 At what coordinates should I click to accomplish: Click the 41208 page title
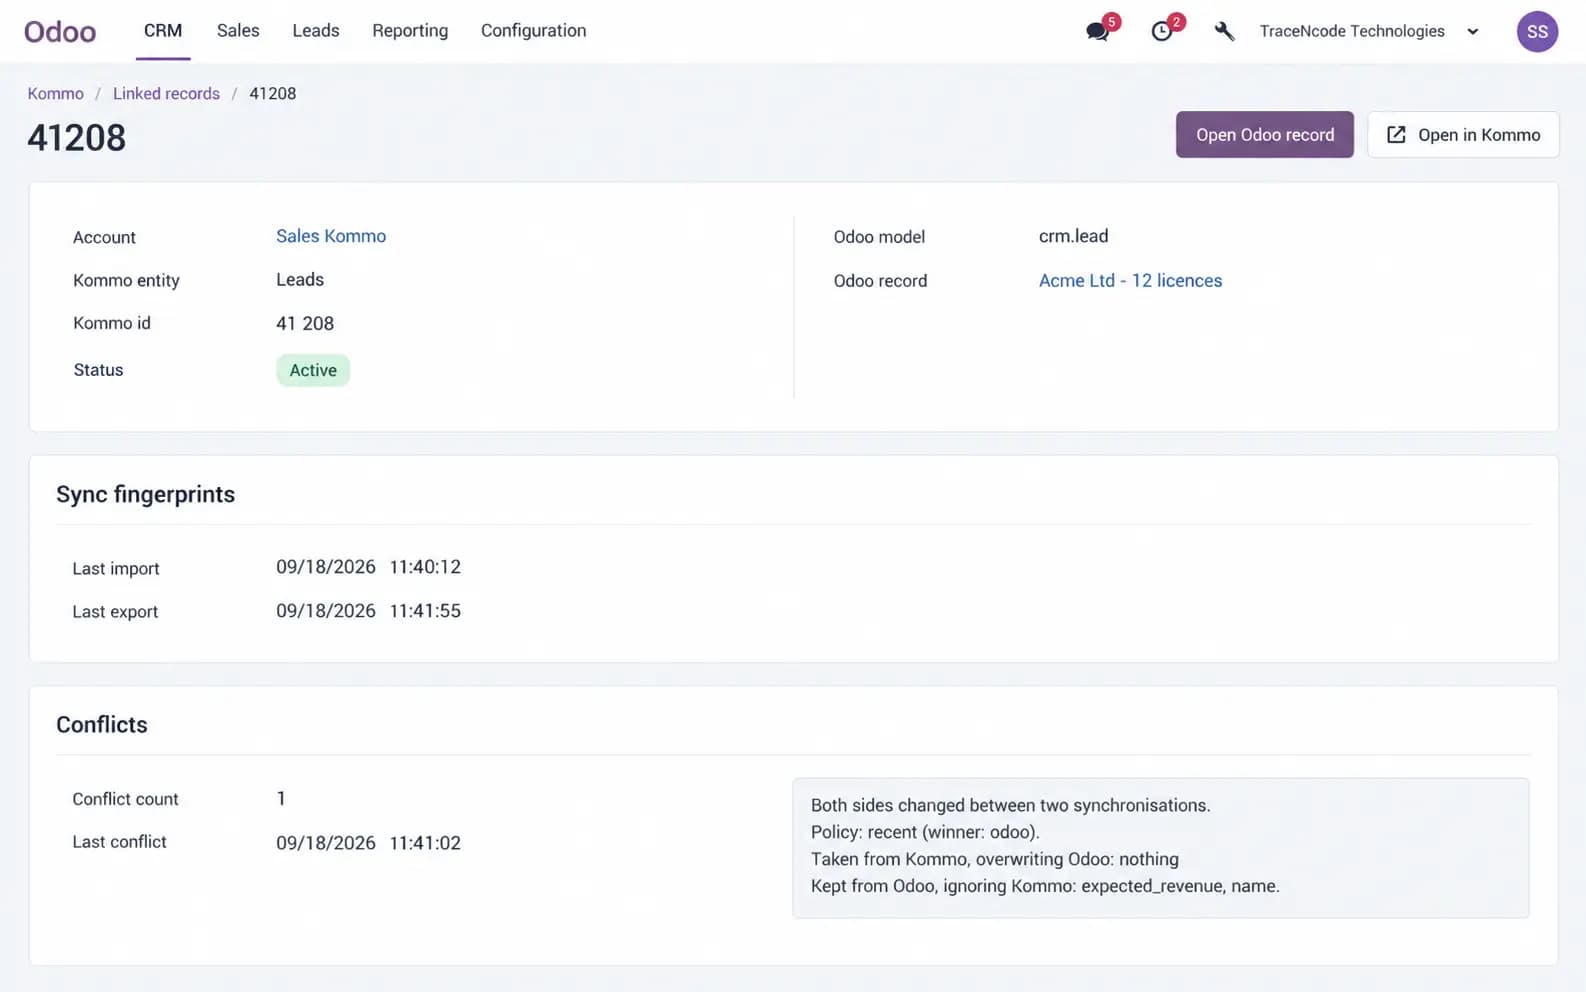tap(77, 138)
